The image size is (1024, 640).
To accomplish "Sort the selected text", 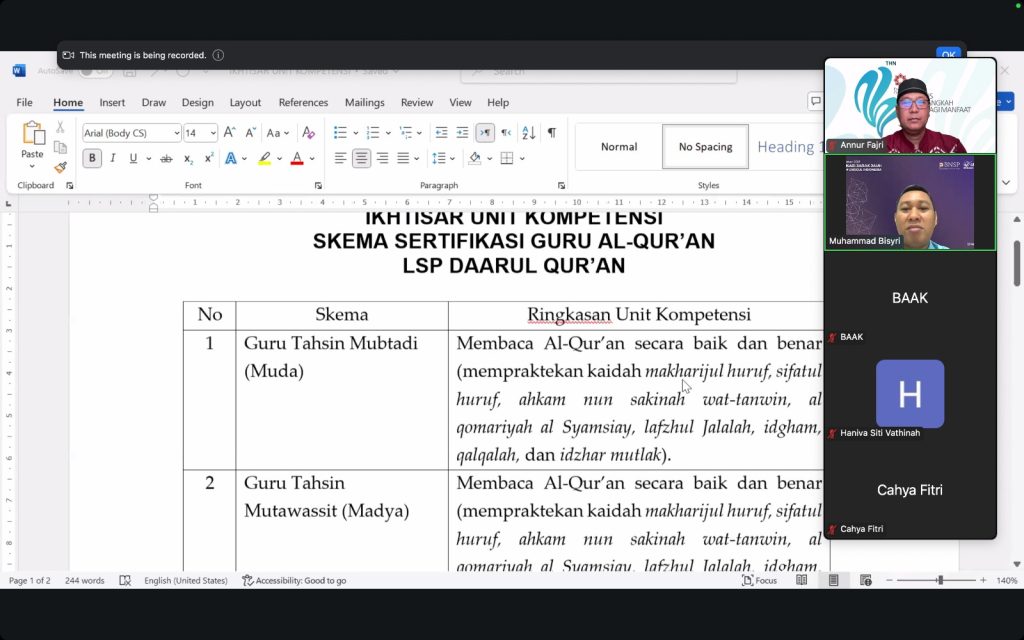I will tap(528, 133).
